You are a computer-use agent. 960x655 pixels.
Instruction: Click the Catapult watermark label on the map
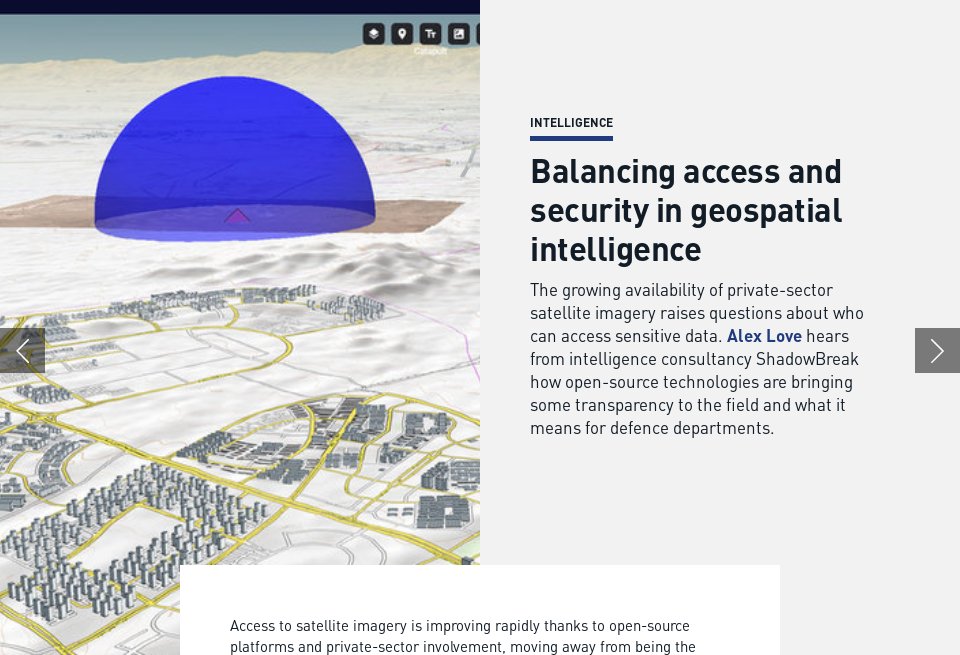point(430,51)
